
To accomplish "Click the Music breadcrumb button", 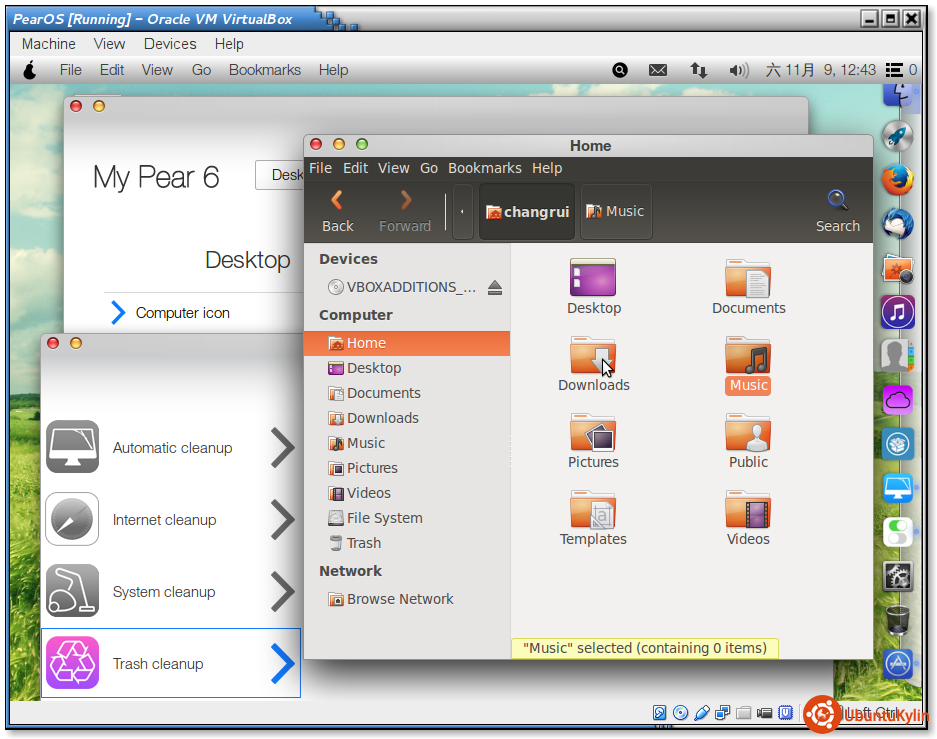I will (x=615, y=211).
